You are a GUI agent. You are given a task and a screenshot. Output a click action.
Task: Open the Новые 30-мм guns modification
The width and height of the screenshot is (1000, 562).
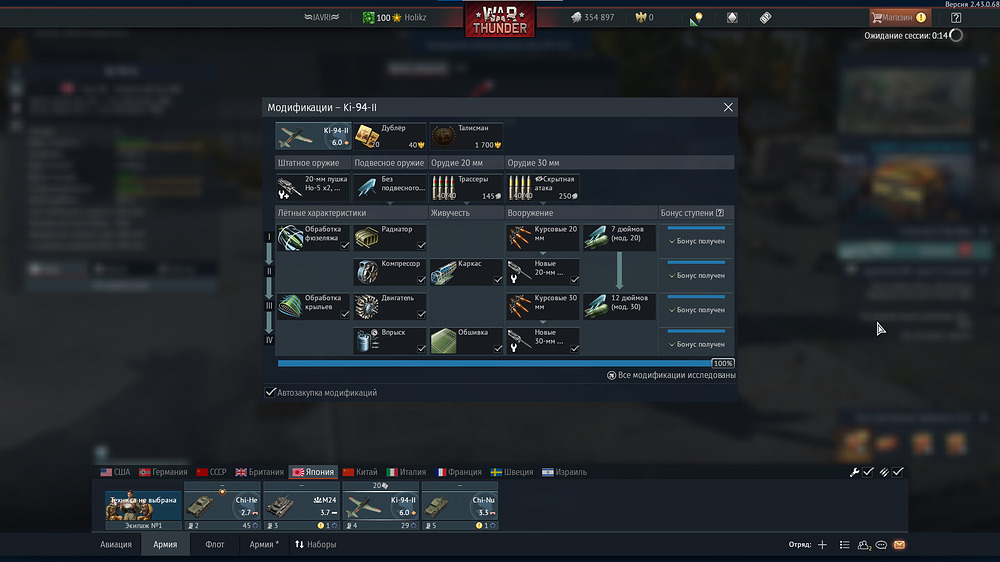[x=543, y=341]
